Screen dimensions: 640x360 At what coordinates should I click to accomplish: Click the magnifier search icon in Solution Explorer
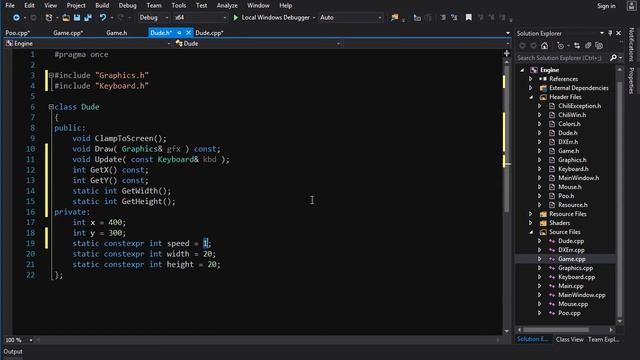[613, 58]
